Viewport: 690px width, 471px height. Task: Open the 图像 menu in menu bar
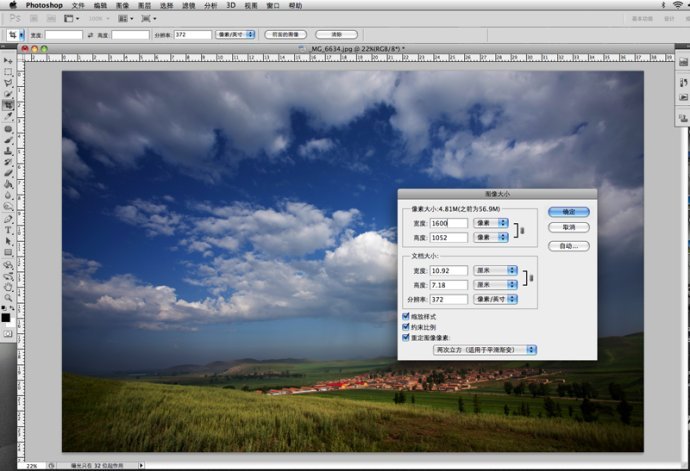(x=122, y=5)
